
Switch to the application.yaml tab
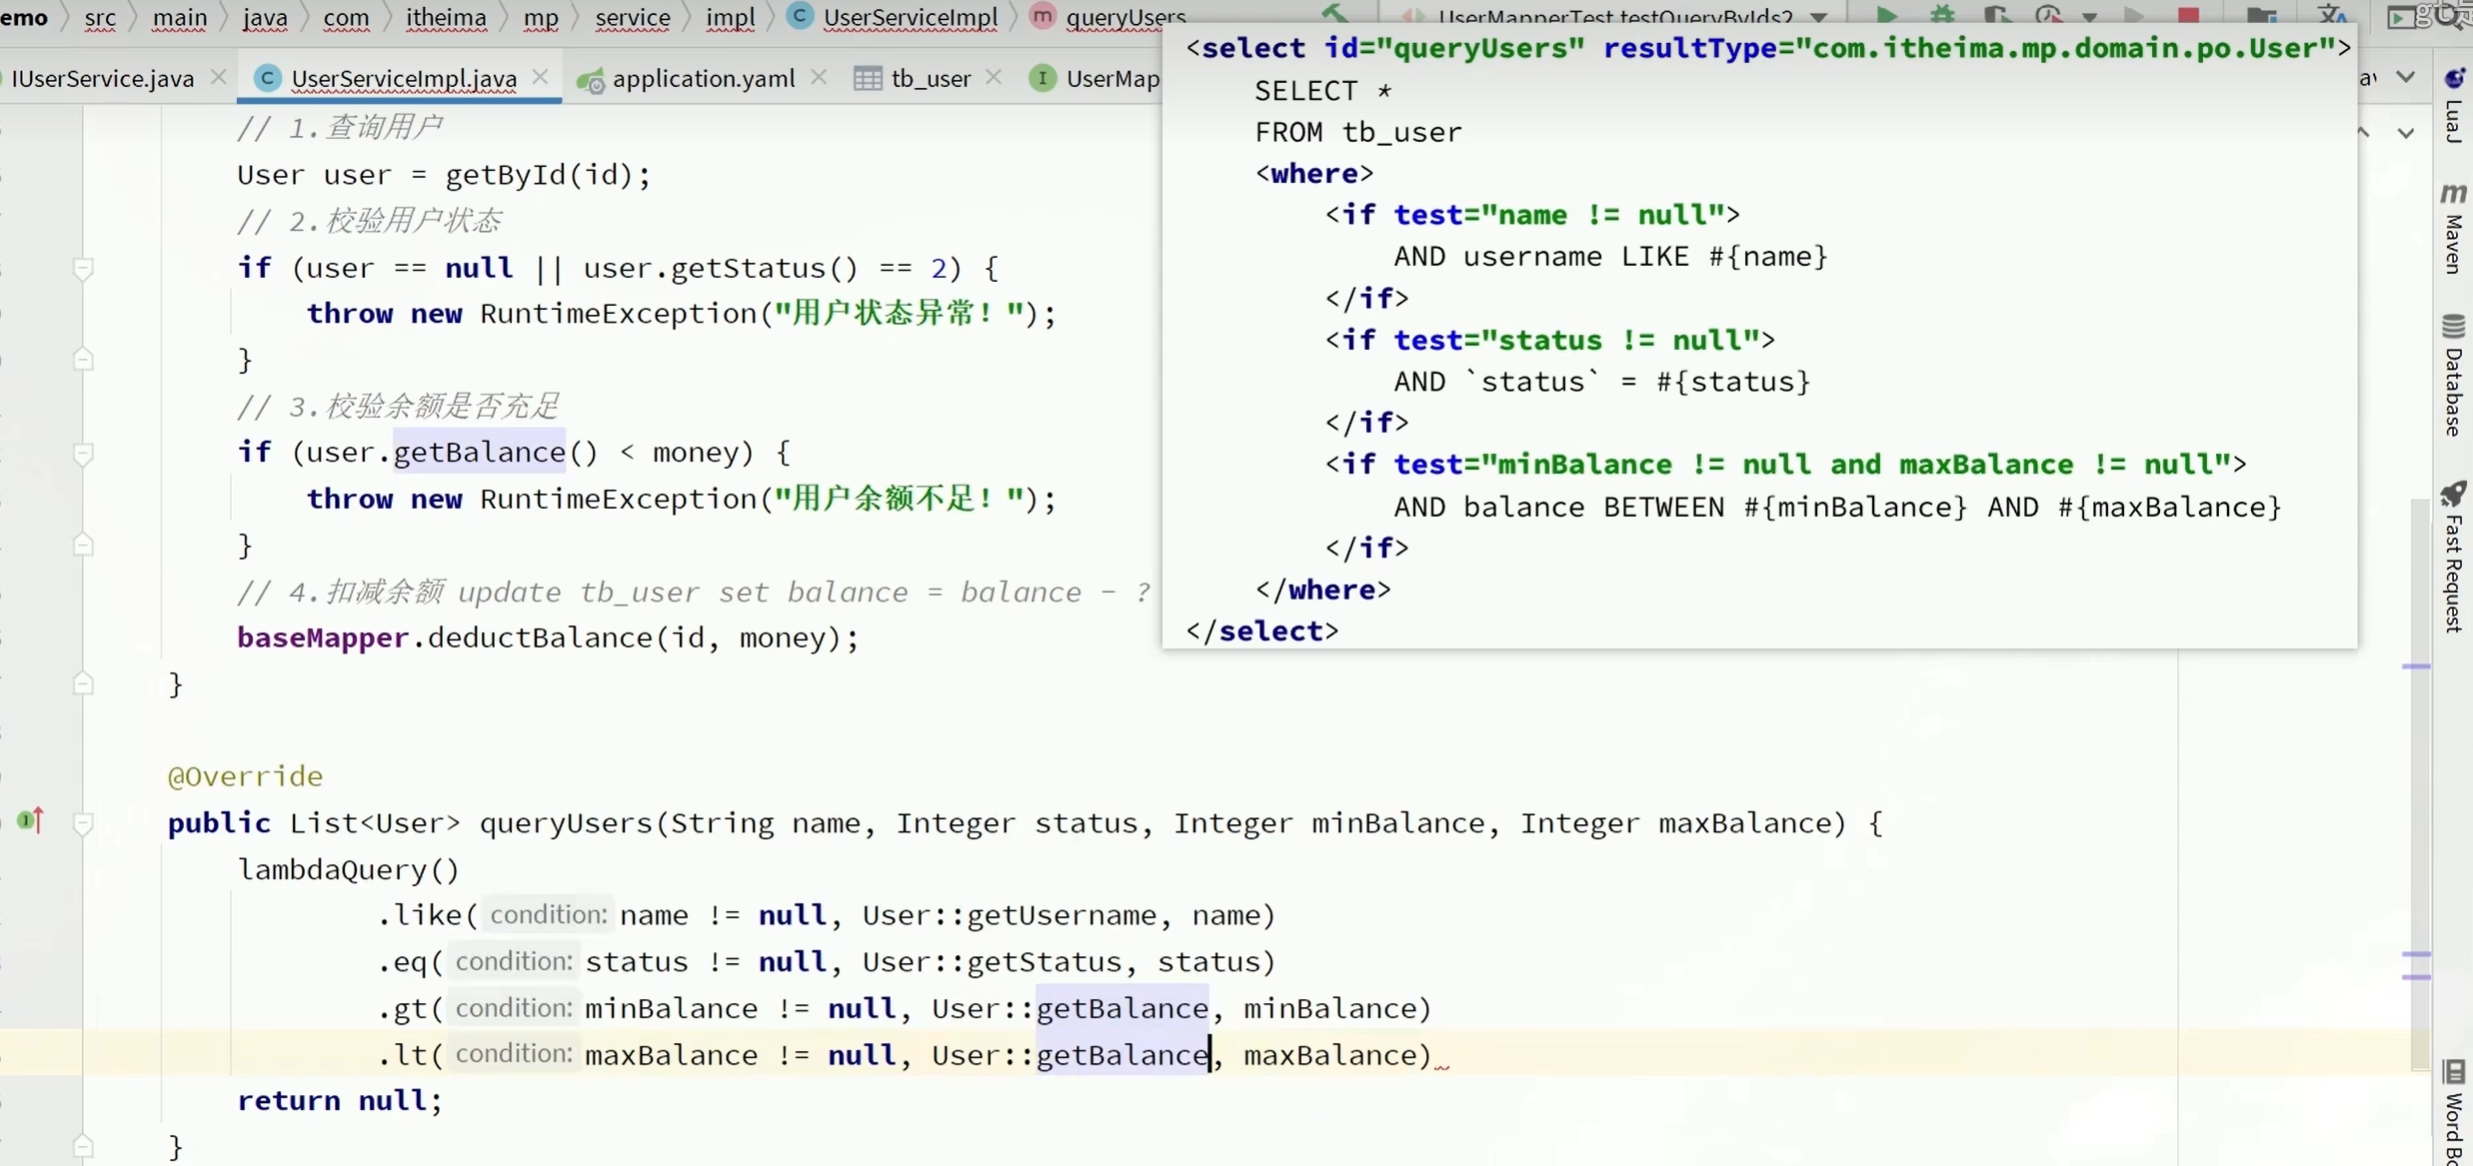click(702, 78)
